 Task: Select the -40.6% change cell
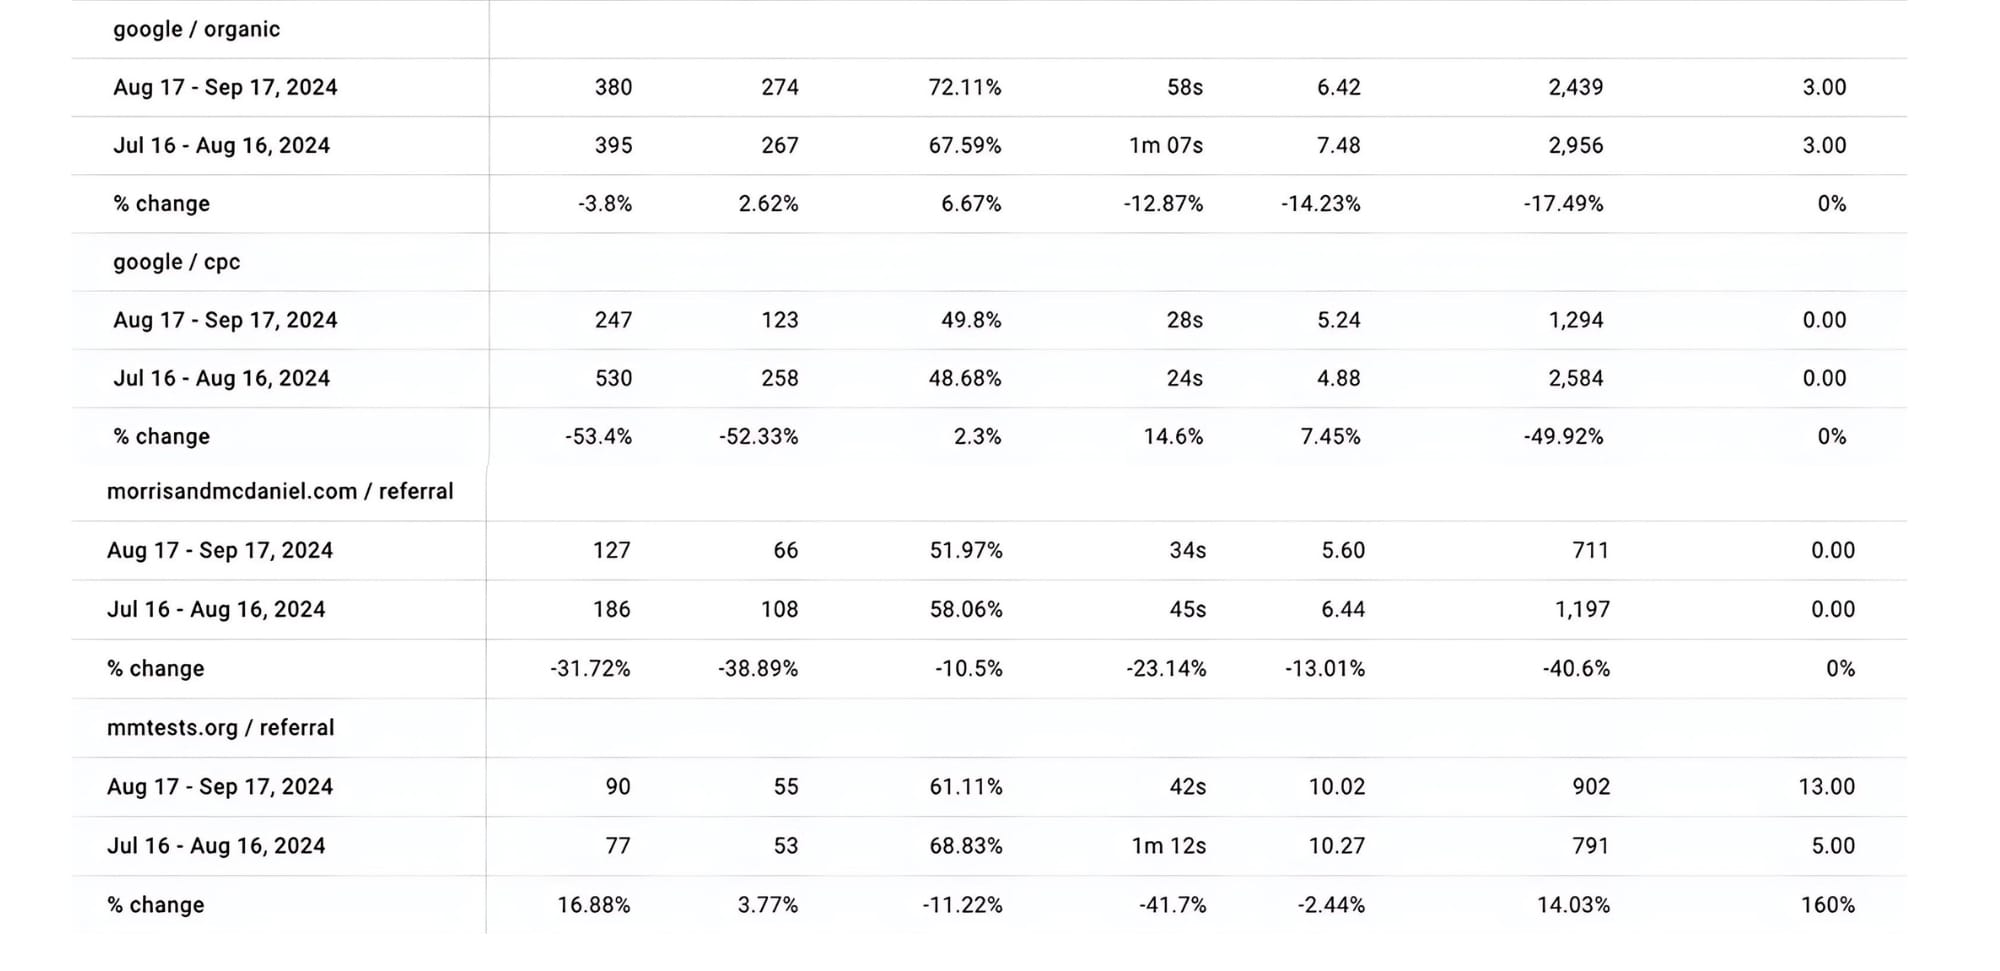click(1576, 668)
